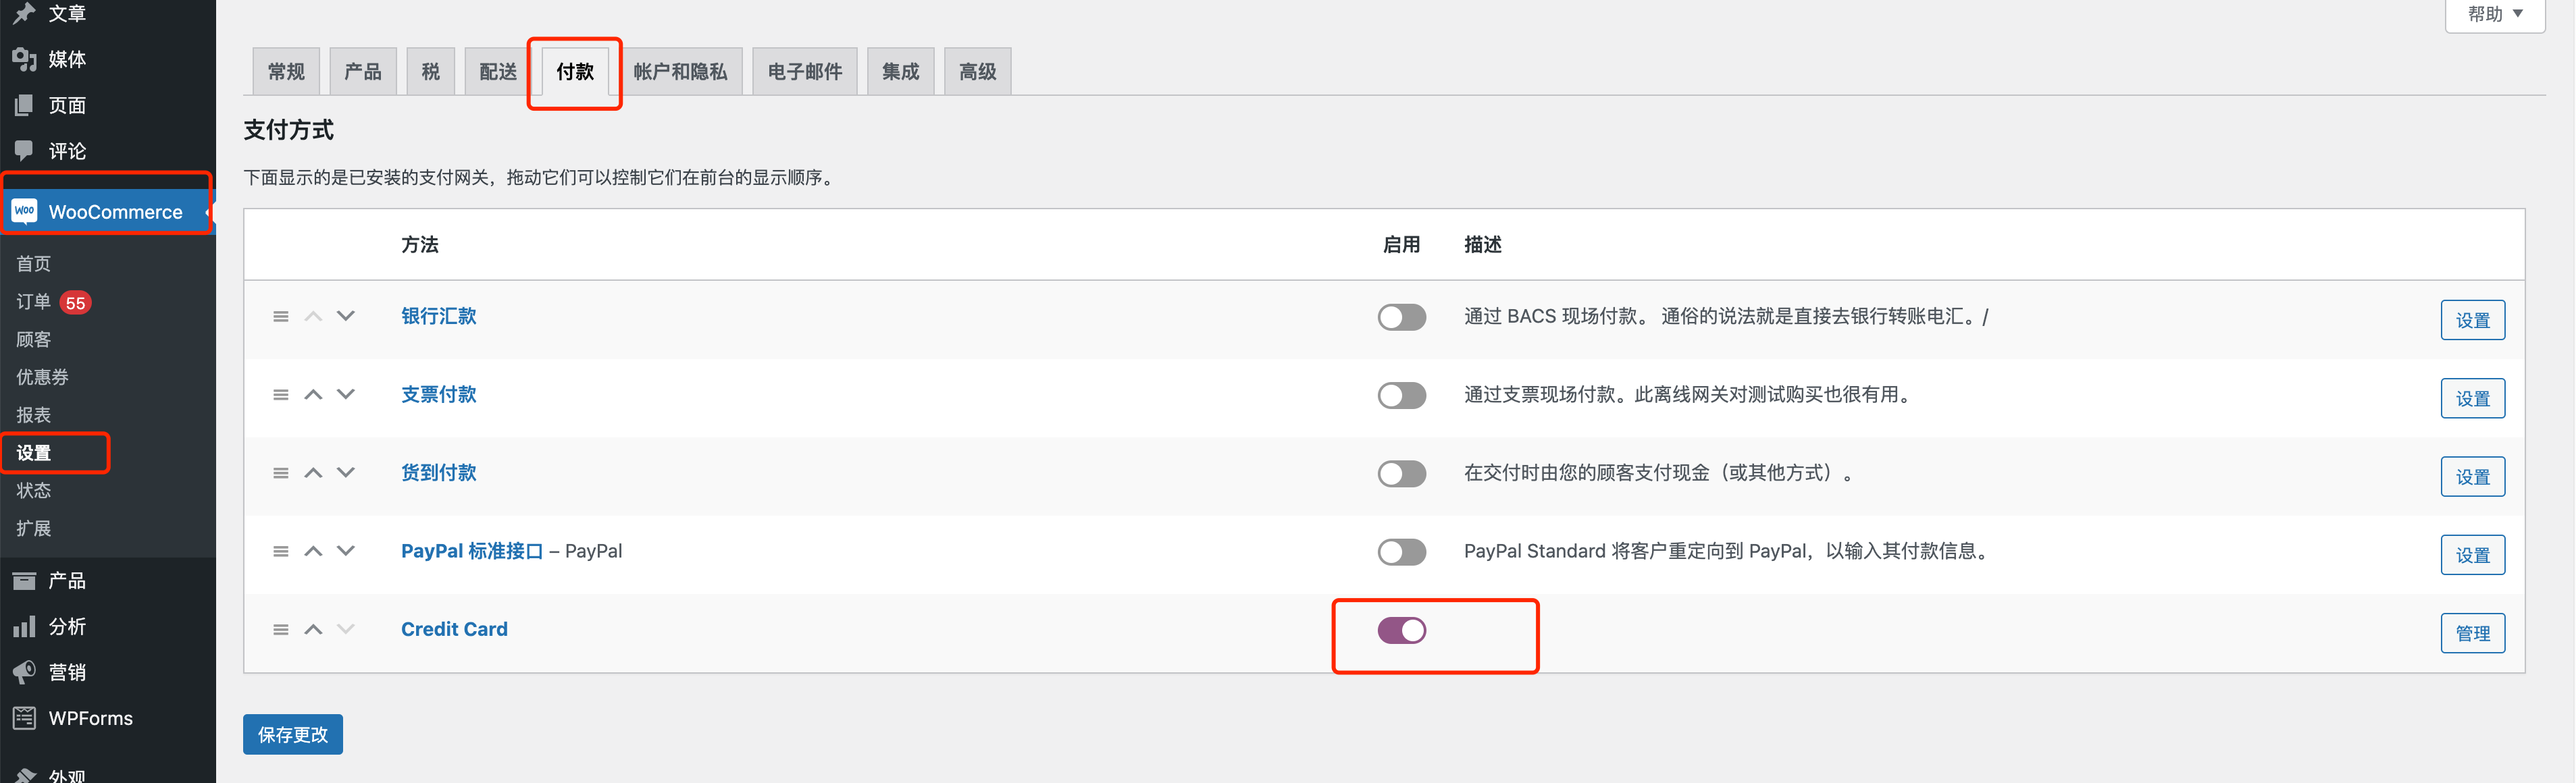Click the 营销 marketing megaphone icon
Image resolution: width=2576 pixels, height=783 pixels.
click(x=25, y=672)
